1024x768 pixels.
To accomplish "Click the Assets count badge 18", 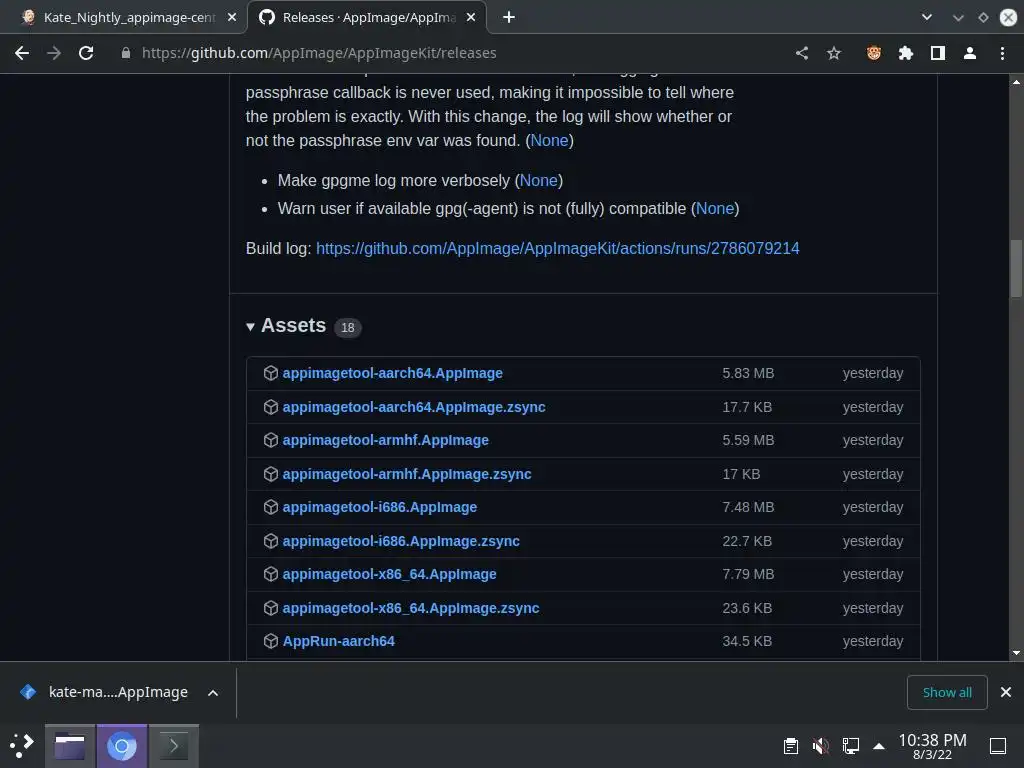I will [x=347, y=327].
